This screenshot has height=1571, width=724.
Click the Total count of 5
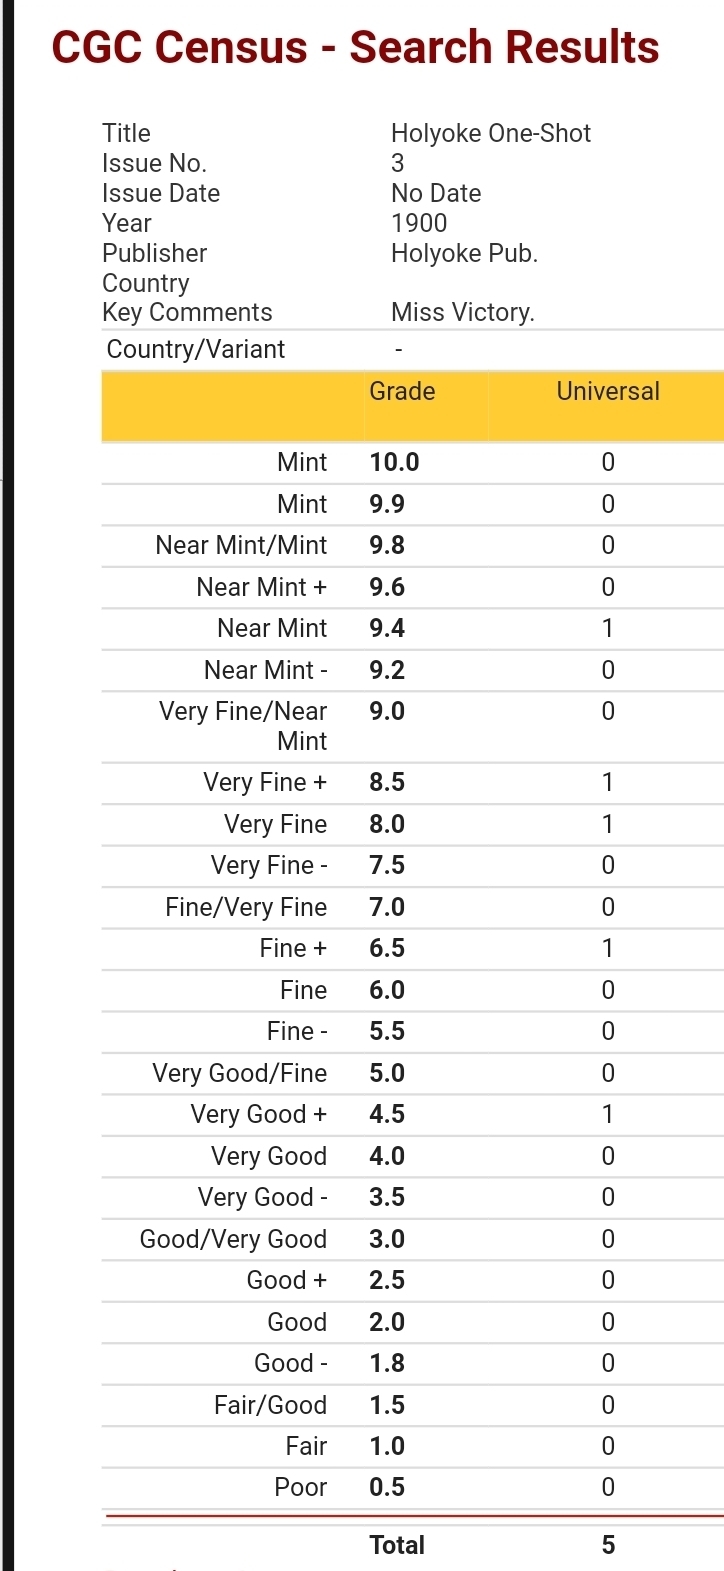pyautogui.click(x=608, y=1546)
